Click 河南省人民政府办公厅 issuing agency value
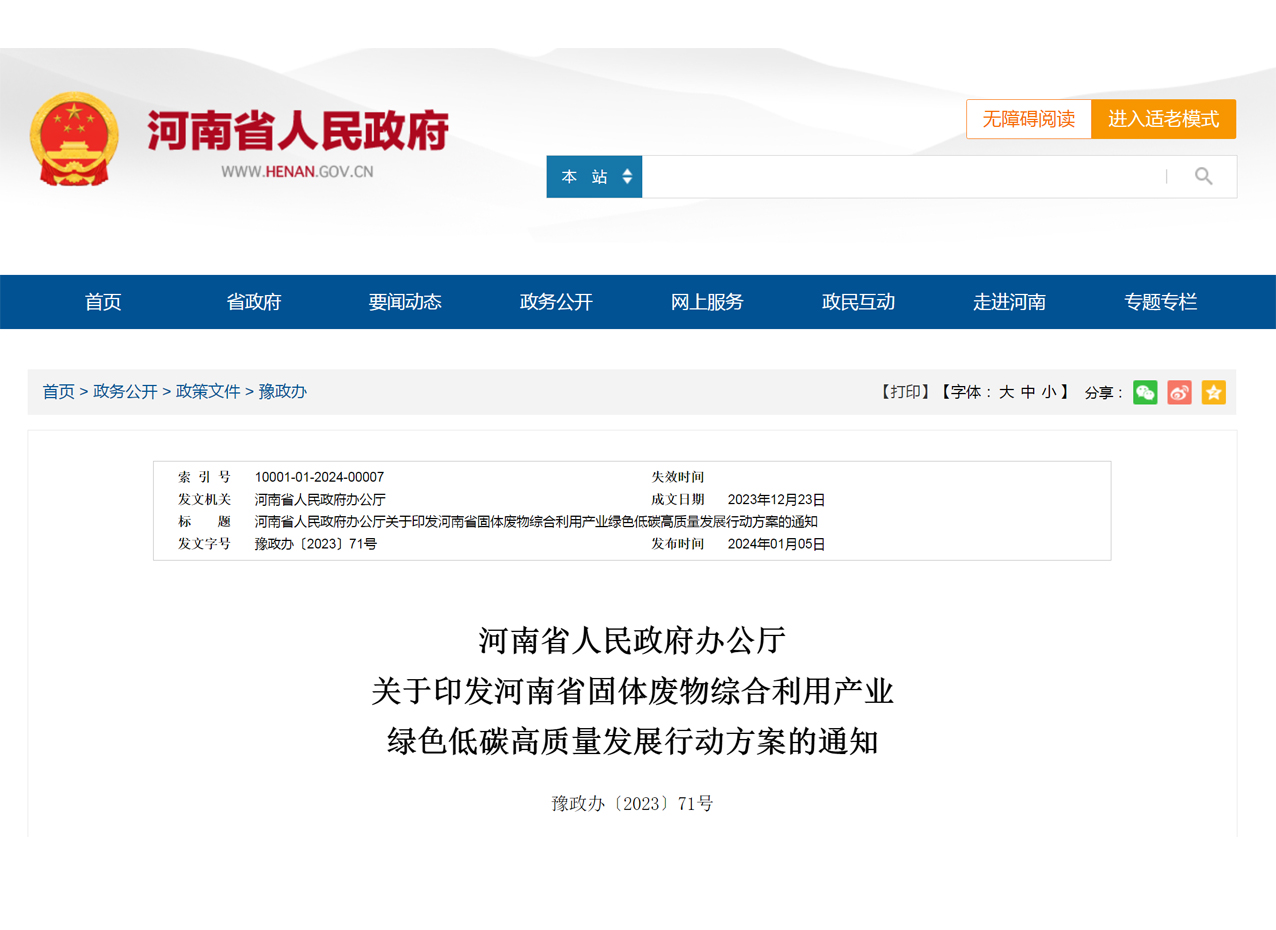The width and height of the screenshot is (1276, 930). coord(320,499)
